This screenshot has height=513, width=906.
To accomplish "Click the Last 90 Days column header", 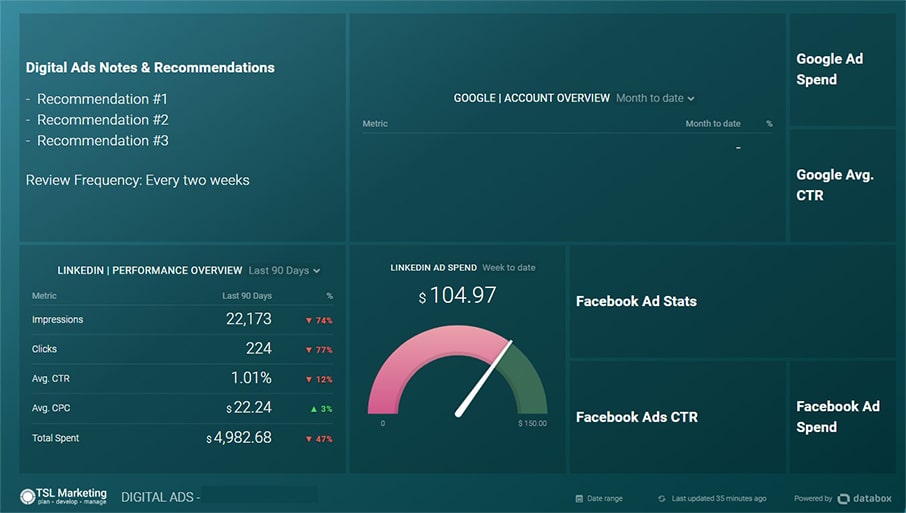I will pyautogui.click(x=247, y=296).
